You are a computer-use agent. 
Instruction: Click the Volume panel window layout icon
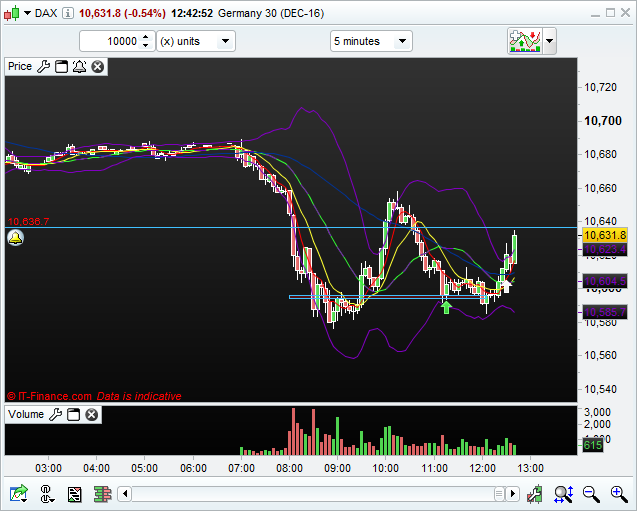tap(74, 415)
